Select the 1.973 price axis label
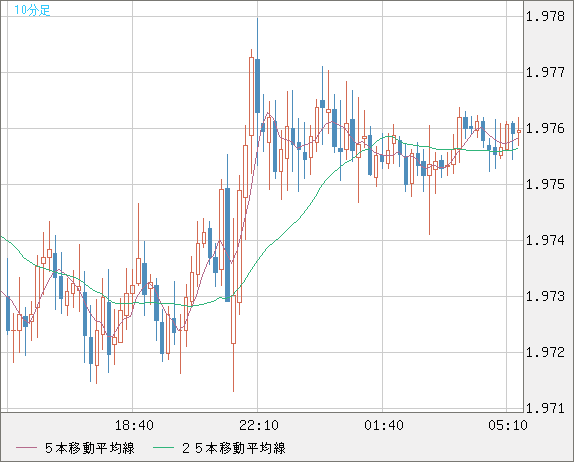574x462 pixels. point(545,296)
